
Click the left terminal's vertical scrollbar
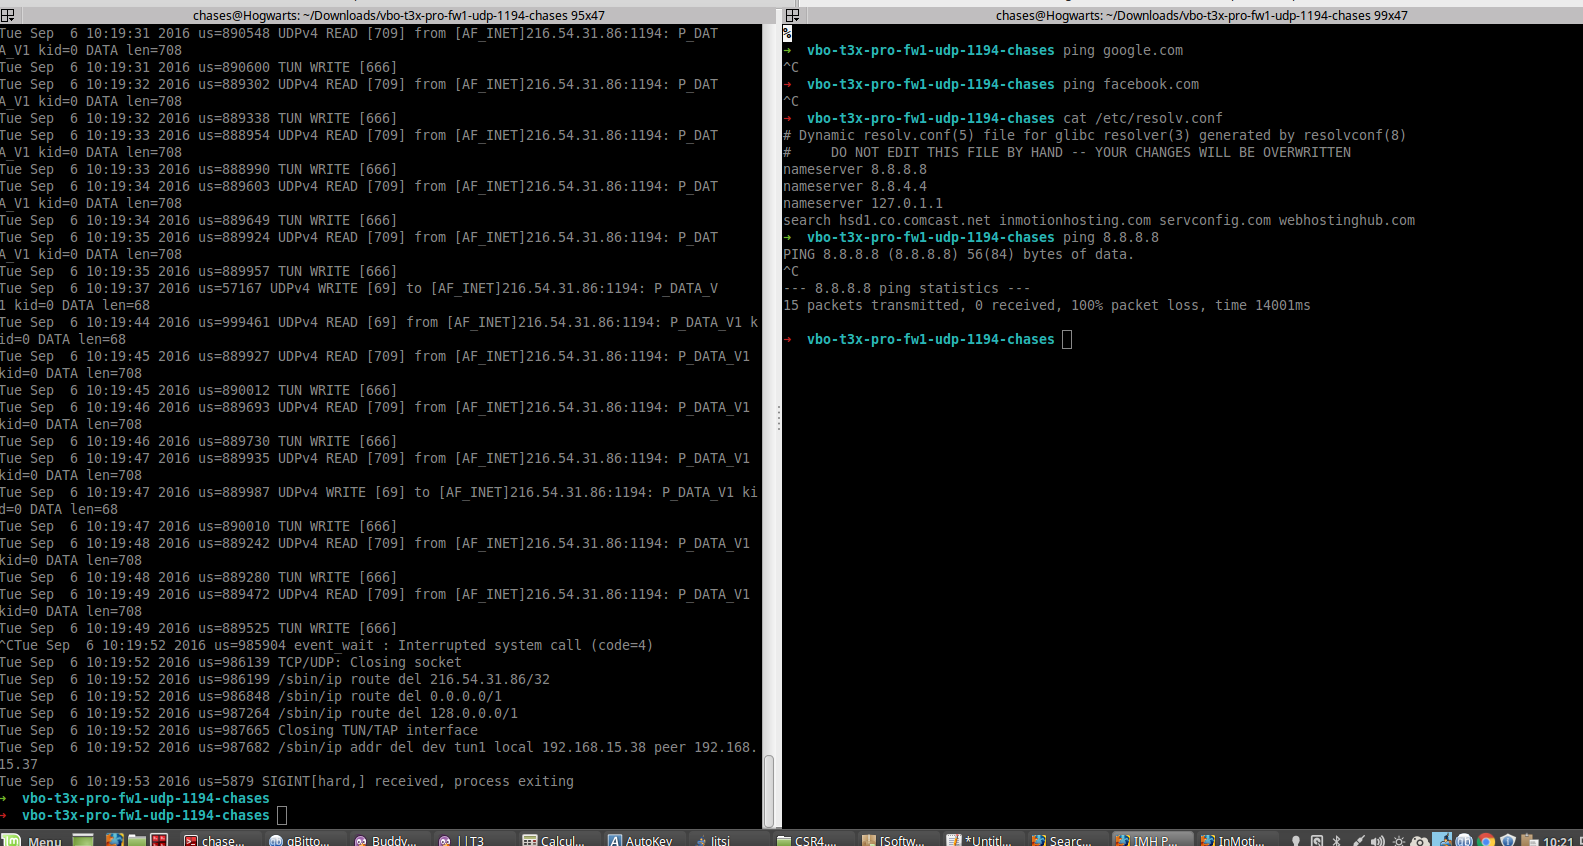pyautogui.click(x=769, y=790)
